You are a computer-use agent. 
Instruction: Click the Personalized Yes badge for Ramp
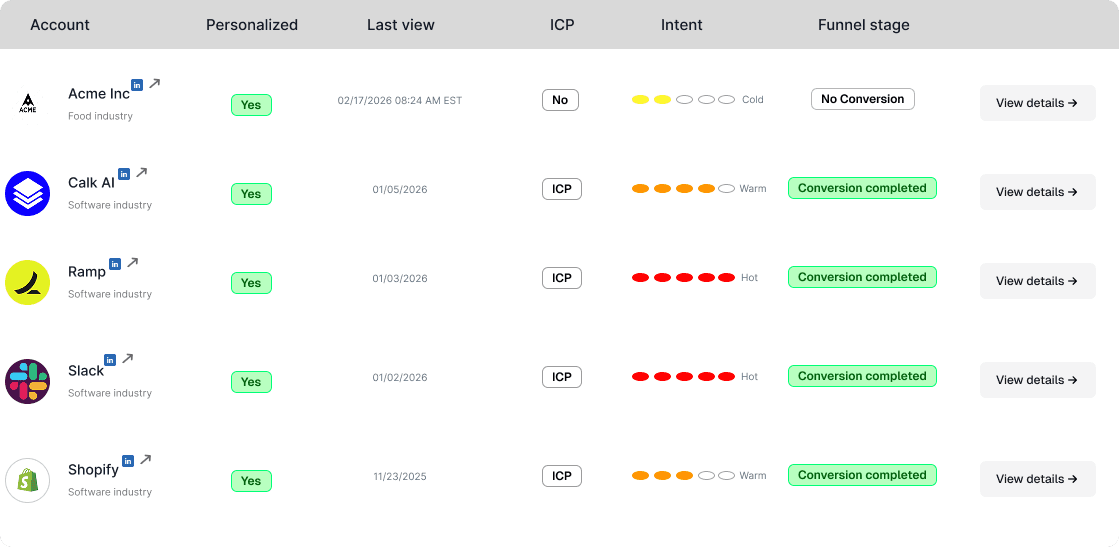(x=251, y=283)
